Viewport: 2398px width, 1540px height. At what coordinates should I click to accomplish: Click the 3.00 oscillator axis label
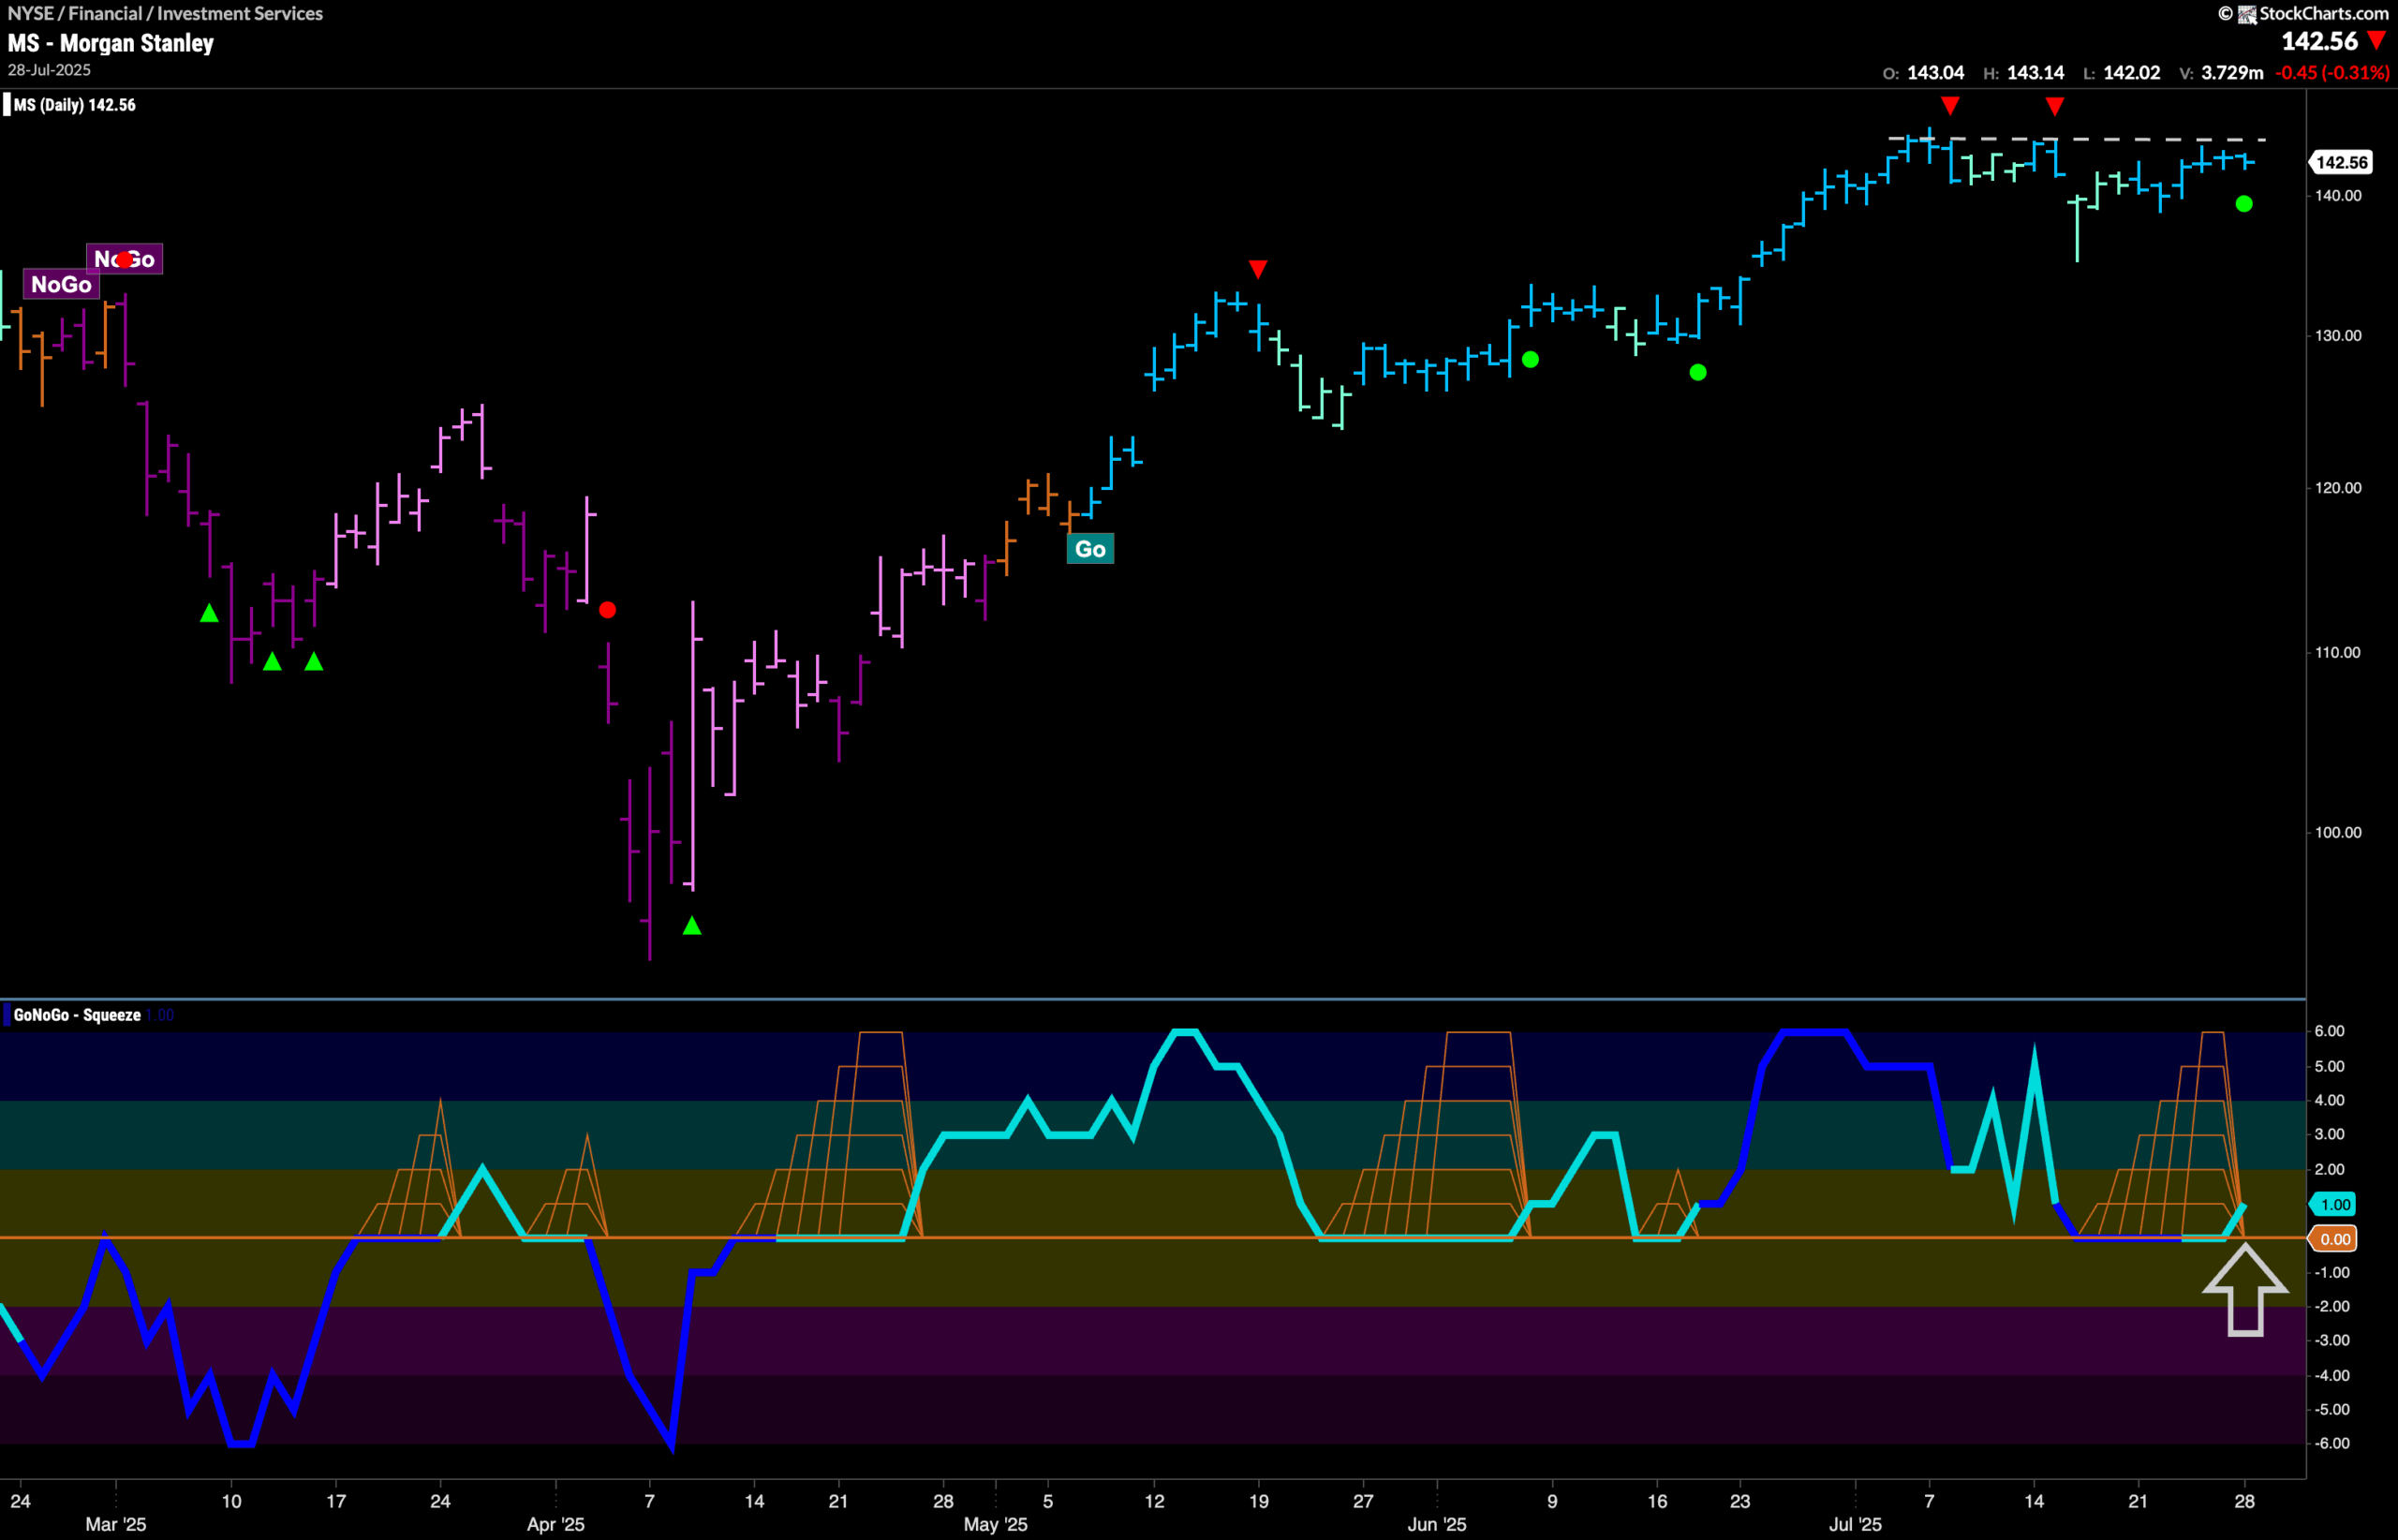2329,1134
